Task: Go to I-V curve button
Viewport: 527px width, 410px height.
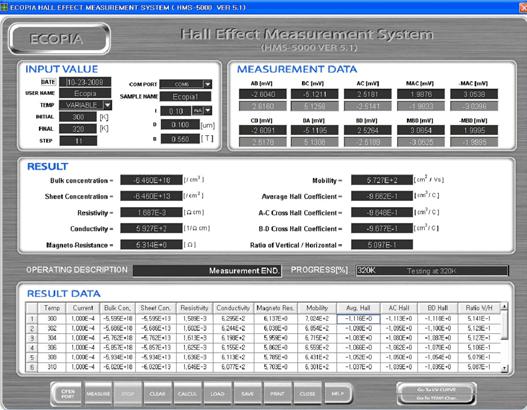Action: click(436, 390)
